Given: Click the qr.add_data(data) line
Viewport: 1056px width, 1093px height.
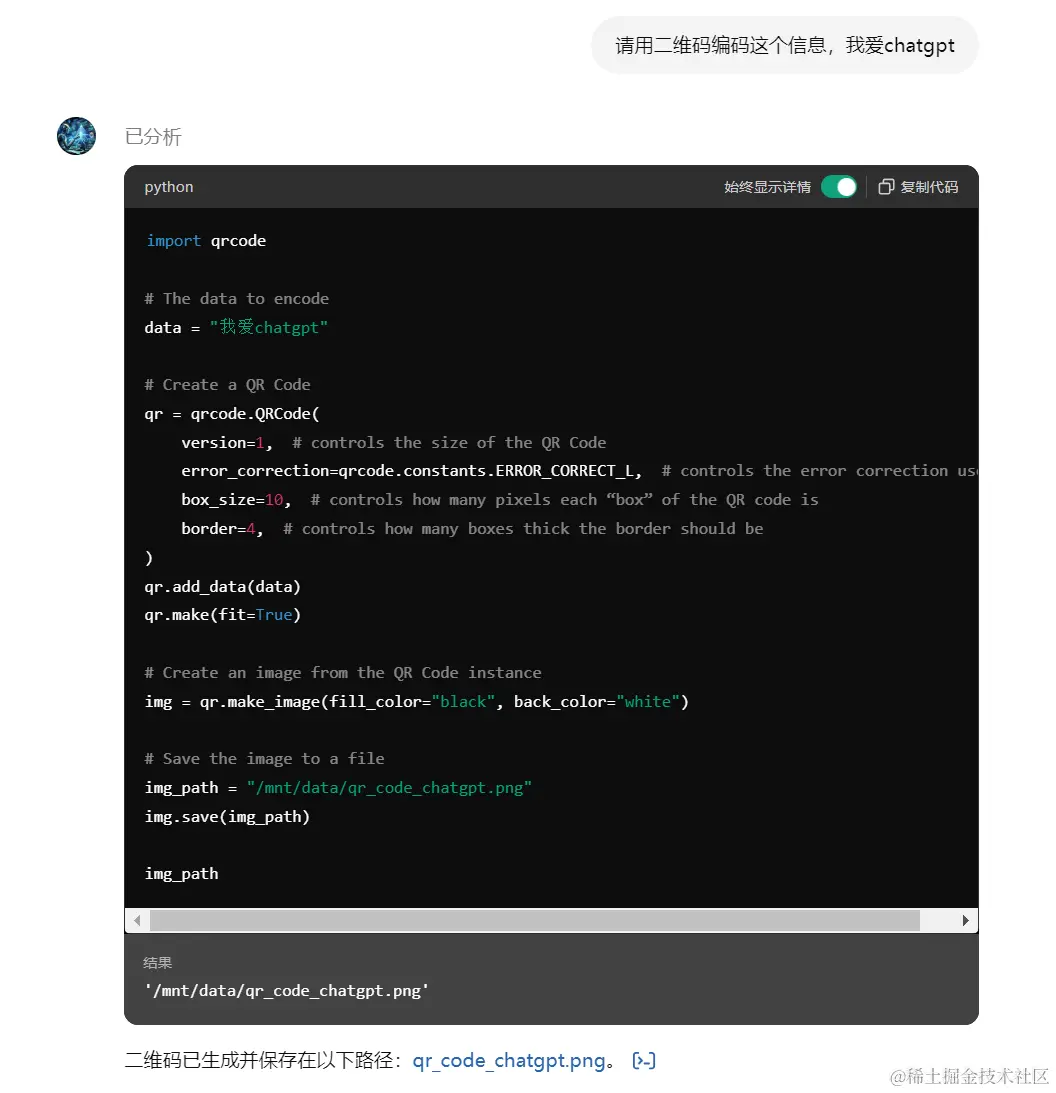Looking at the screenshot, I should point(222,586).
